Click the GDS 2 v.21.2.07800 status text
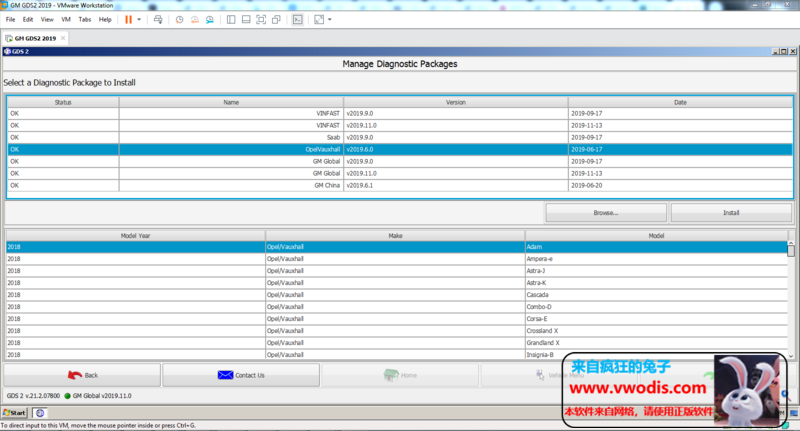The height and width of the screenshot is (431, 800). pos(33,396)
